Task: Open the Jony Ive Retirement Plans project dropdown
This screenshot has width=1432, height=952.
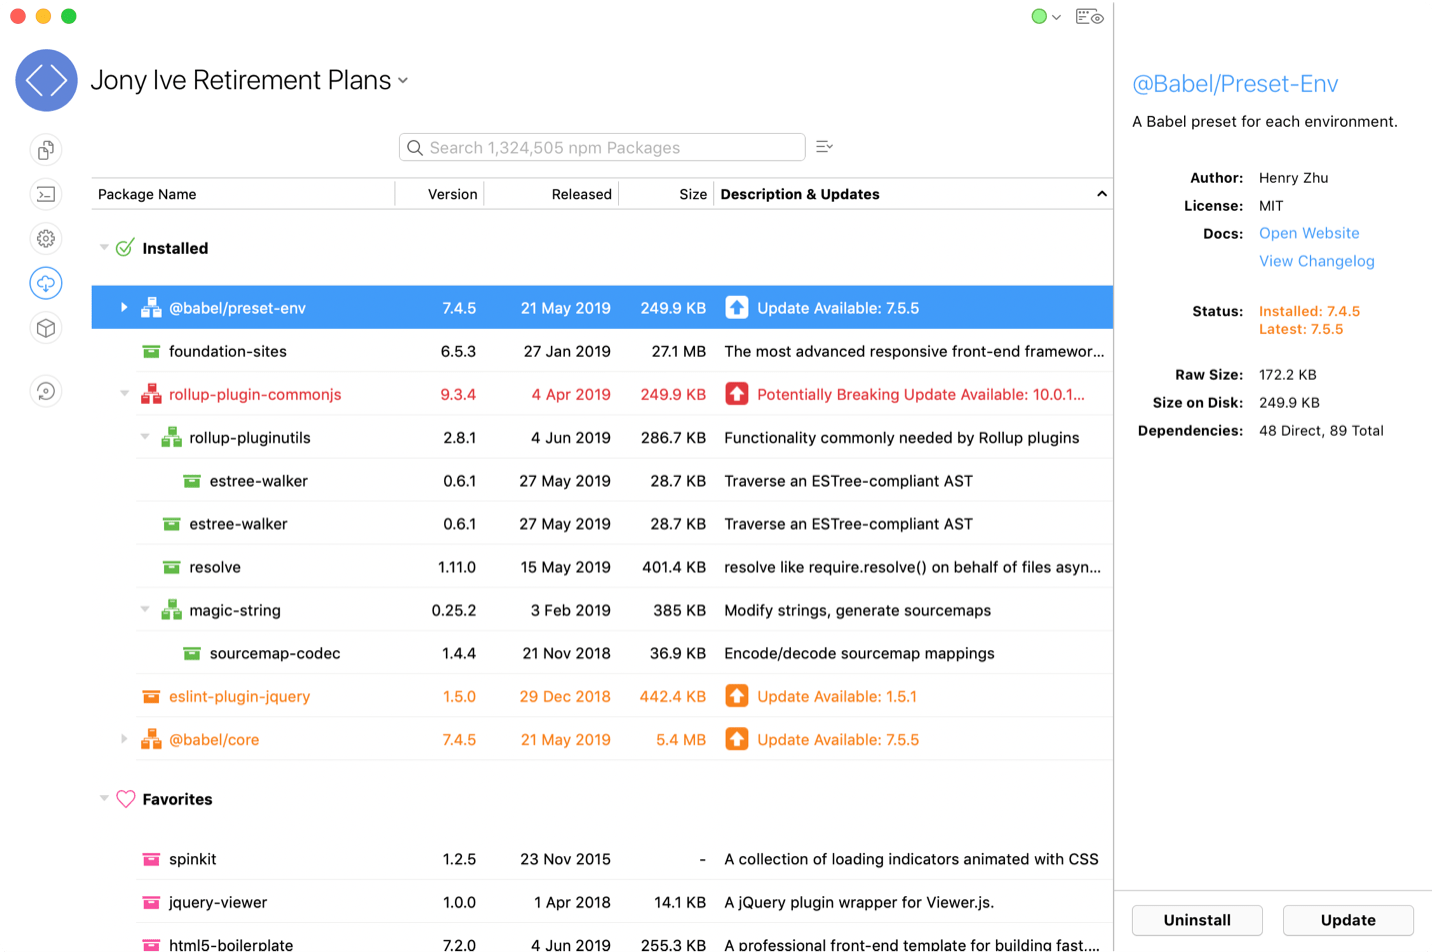Action: click(x=403, y=81)
